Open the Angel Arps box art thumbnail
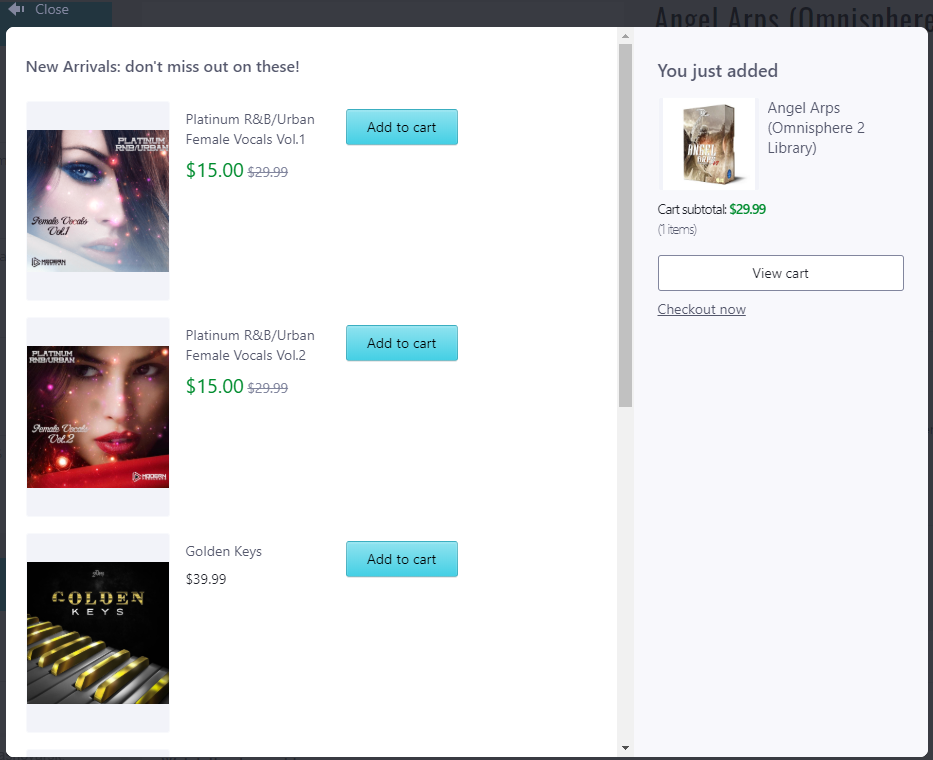 tap(709, 144)
